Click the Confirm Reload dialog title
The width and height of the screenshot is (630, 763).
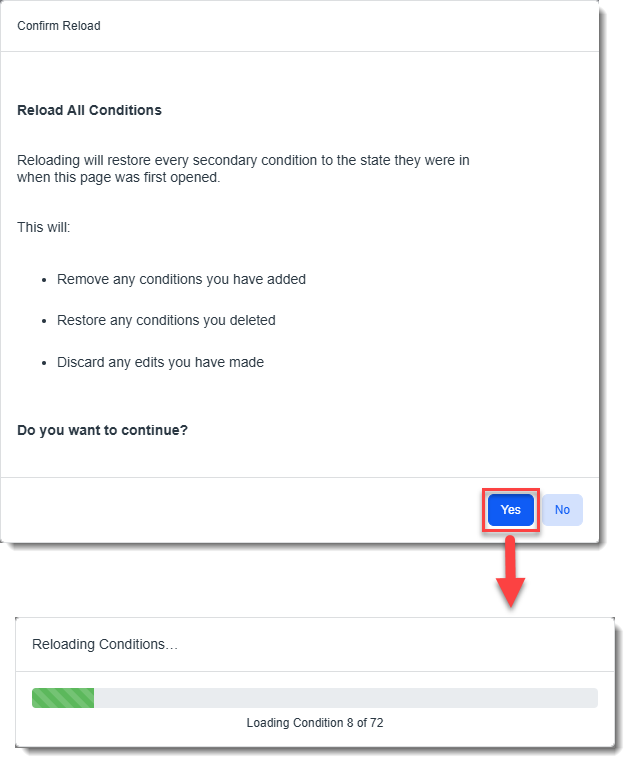(59, 26)
